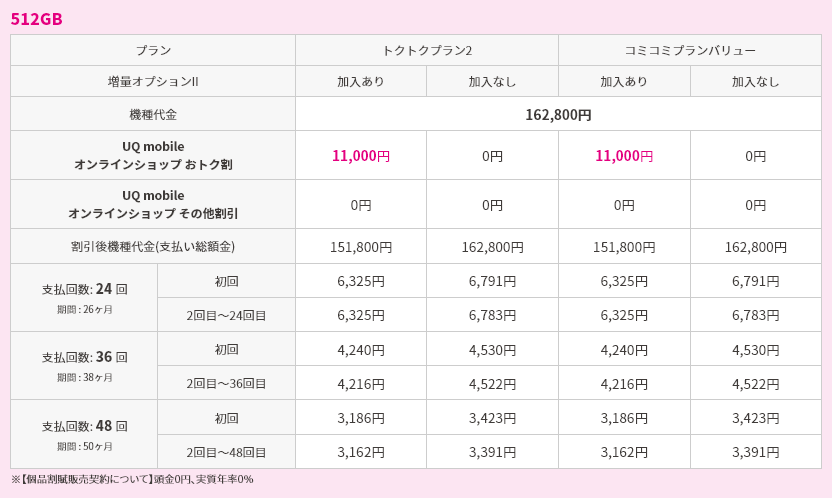Click the first 6,791円 initial payment cell
The height and width of the screenshot is (498, 832).
492,281
